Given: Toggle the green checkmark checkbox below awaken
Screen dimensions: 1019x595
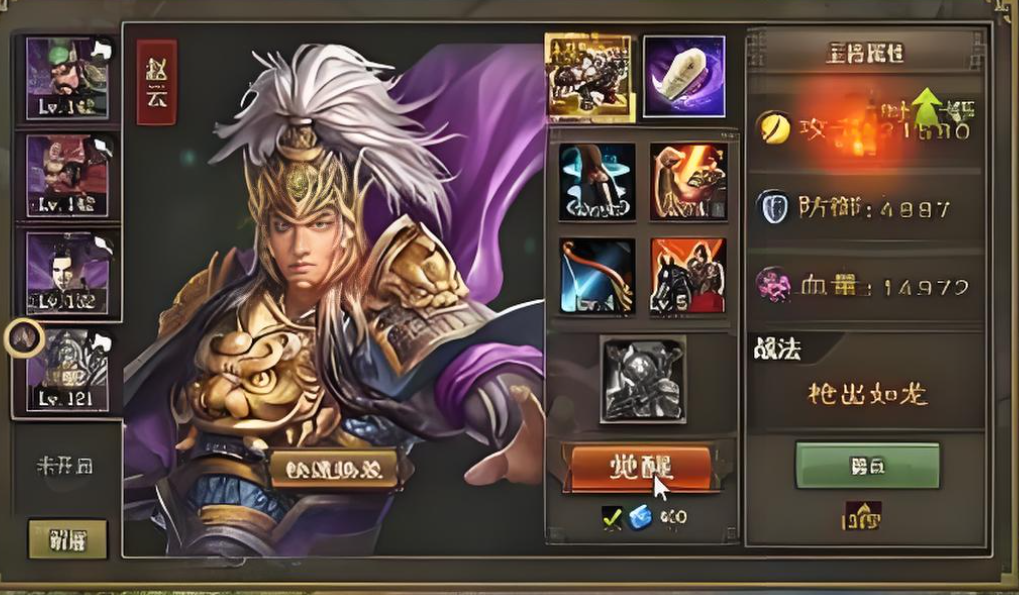Looking at the screenshot, I should point(612,518).
